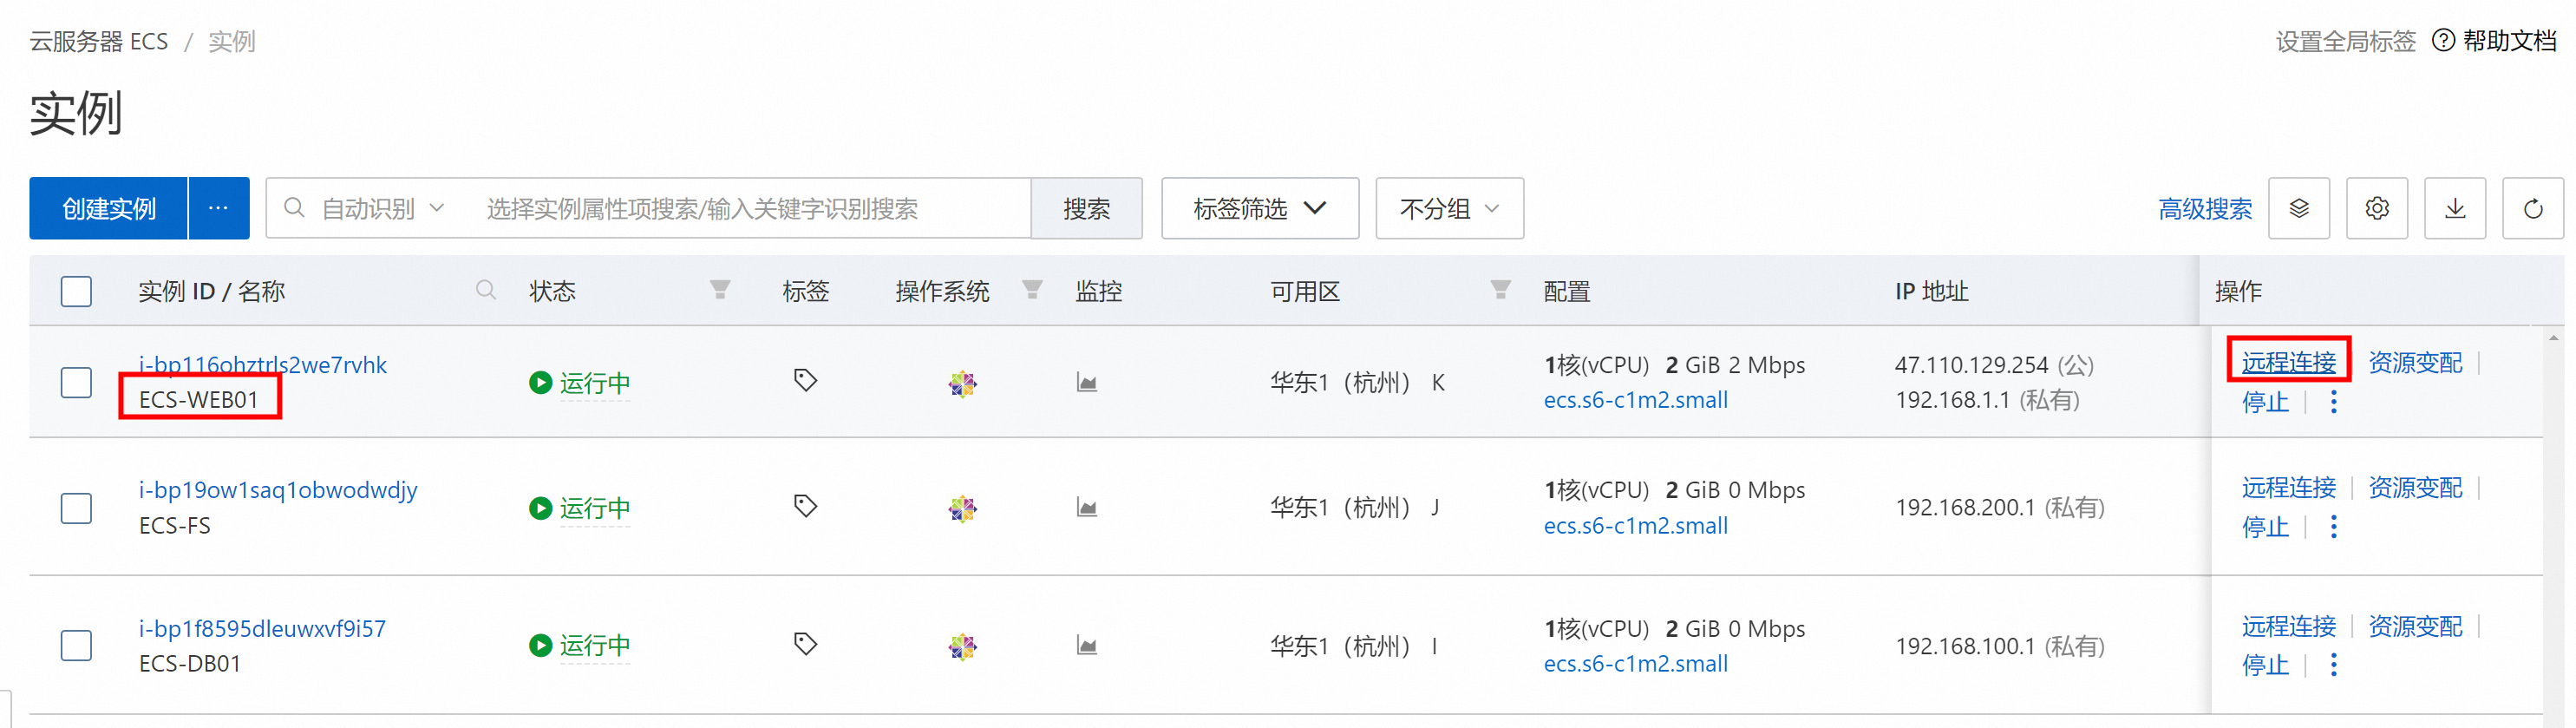Image resolution: width=2576 pixels, height=728 pixels.
Task: Click 资源变配 for ECS-WEB01
Action: coord(2415,362)
